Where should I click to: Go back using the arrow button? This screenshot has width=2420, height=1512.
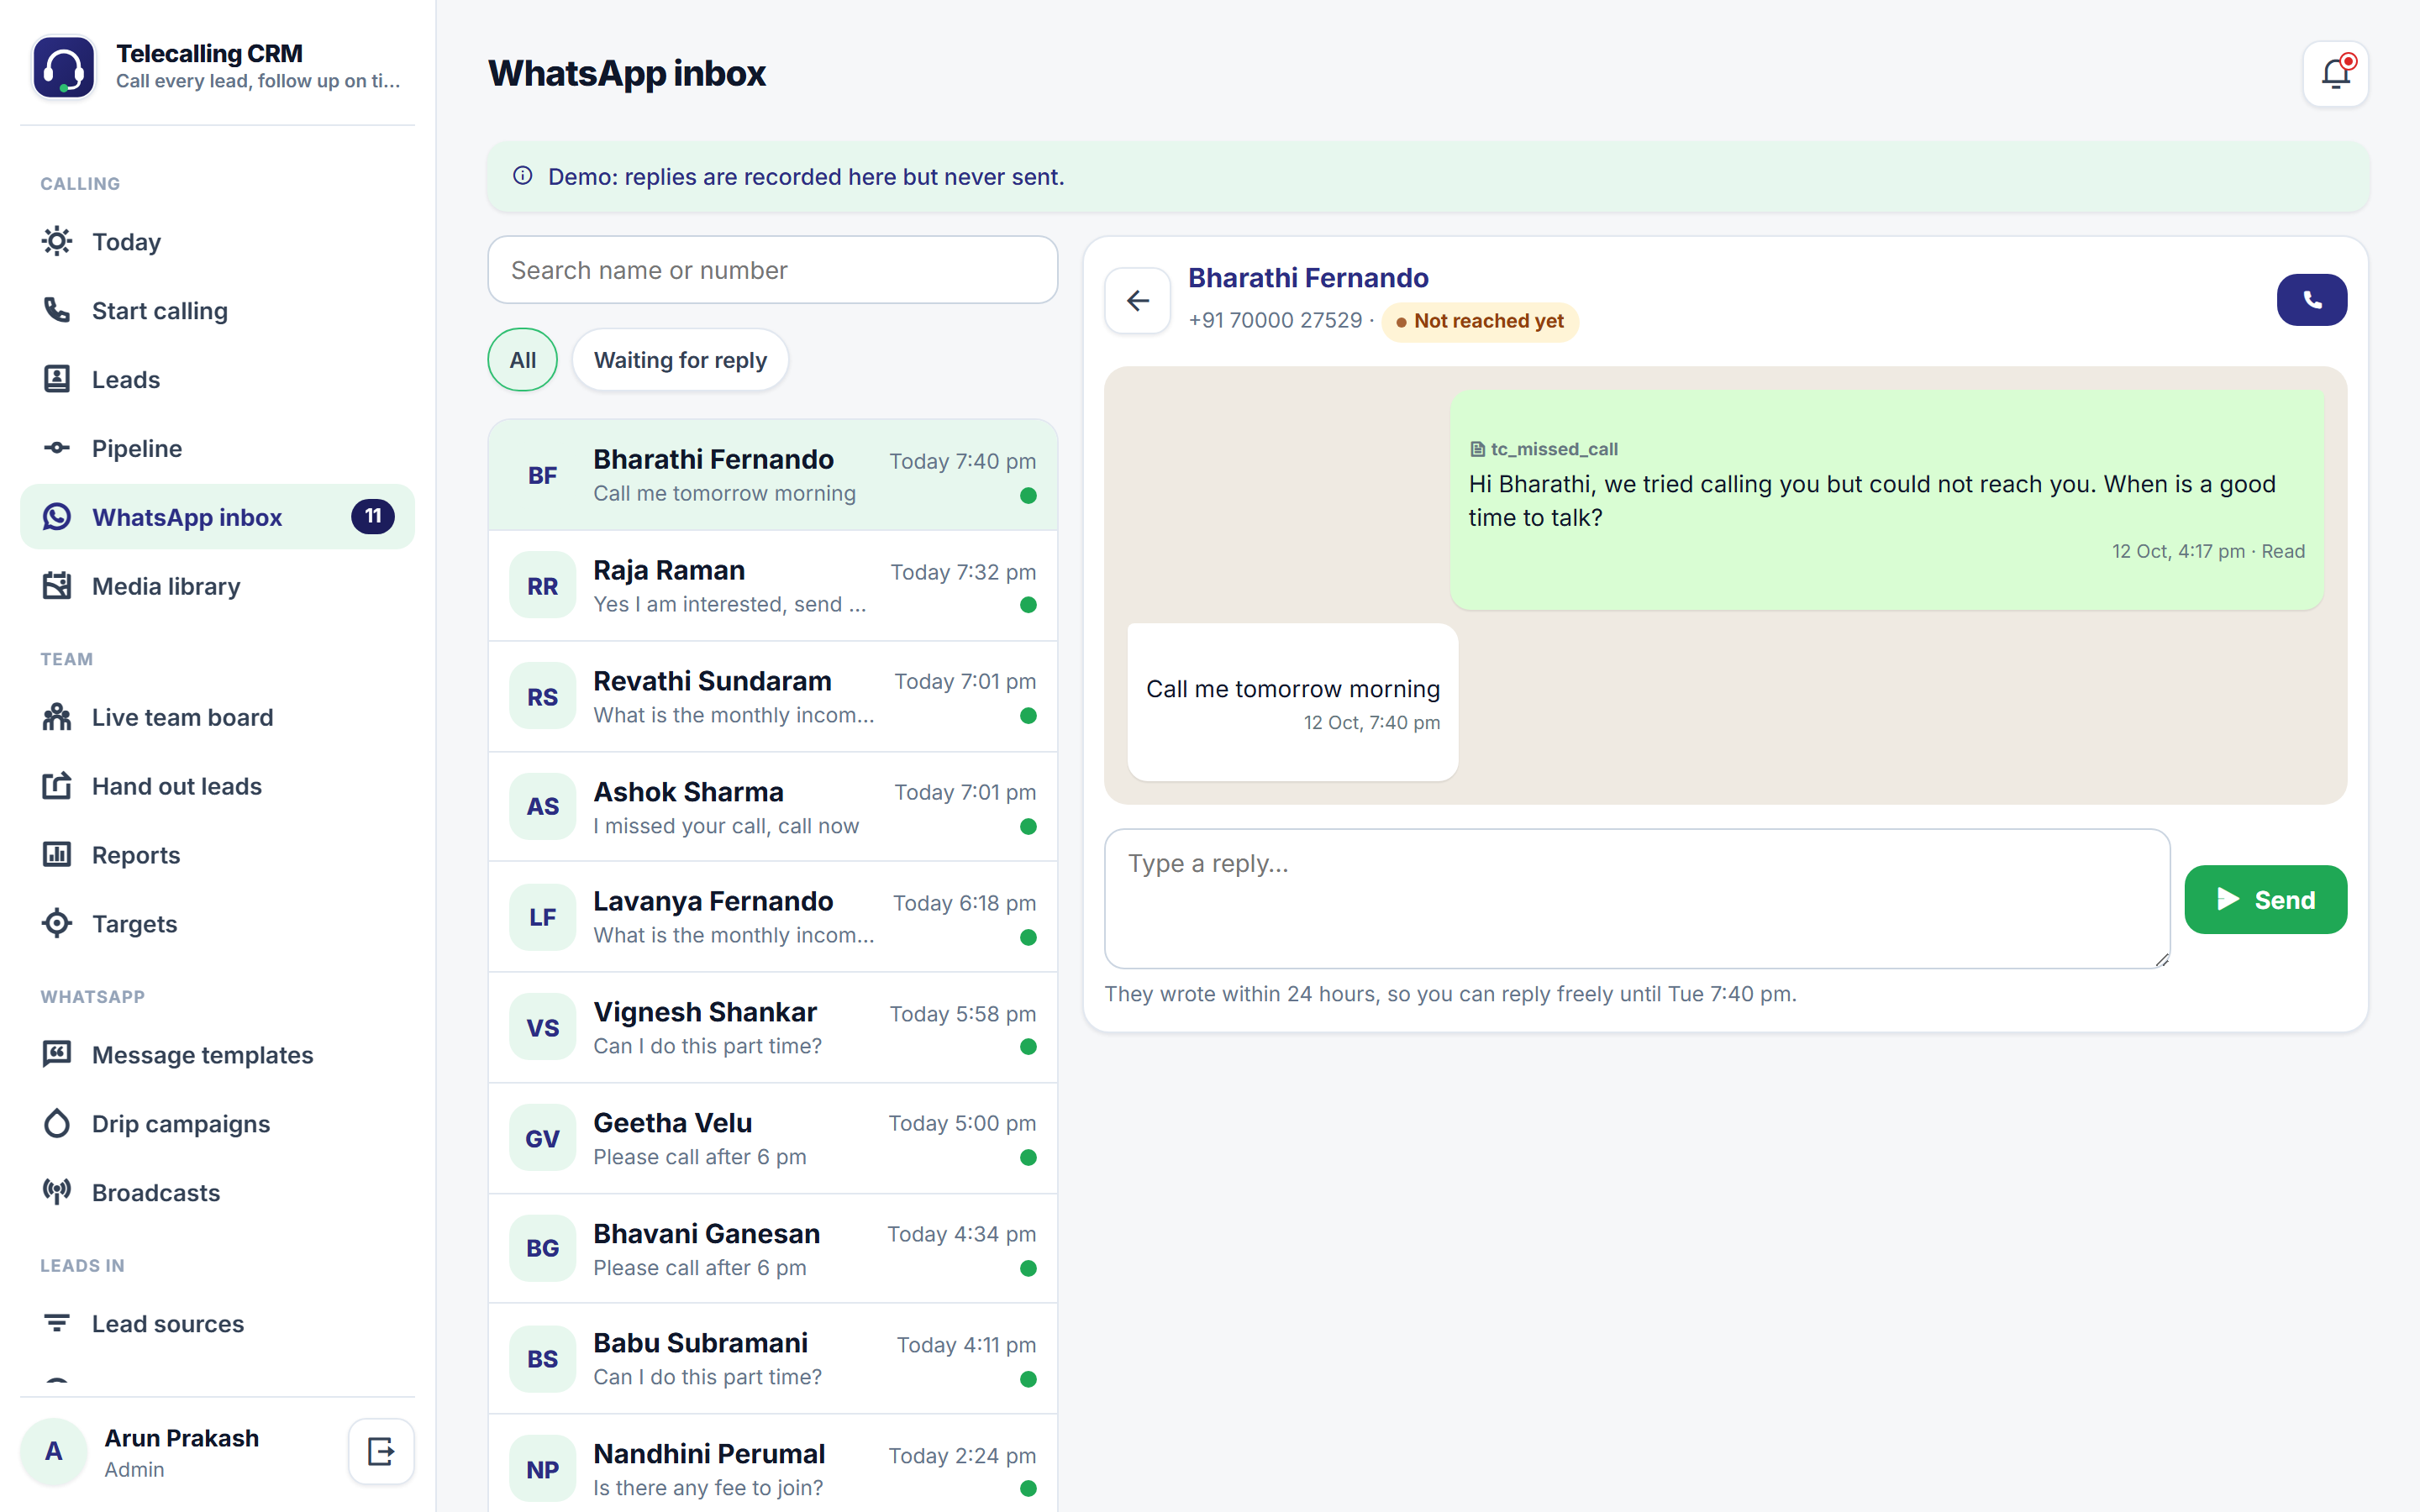click(x=1137, y=300)
